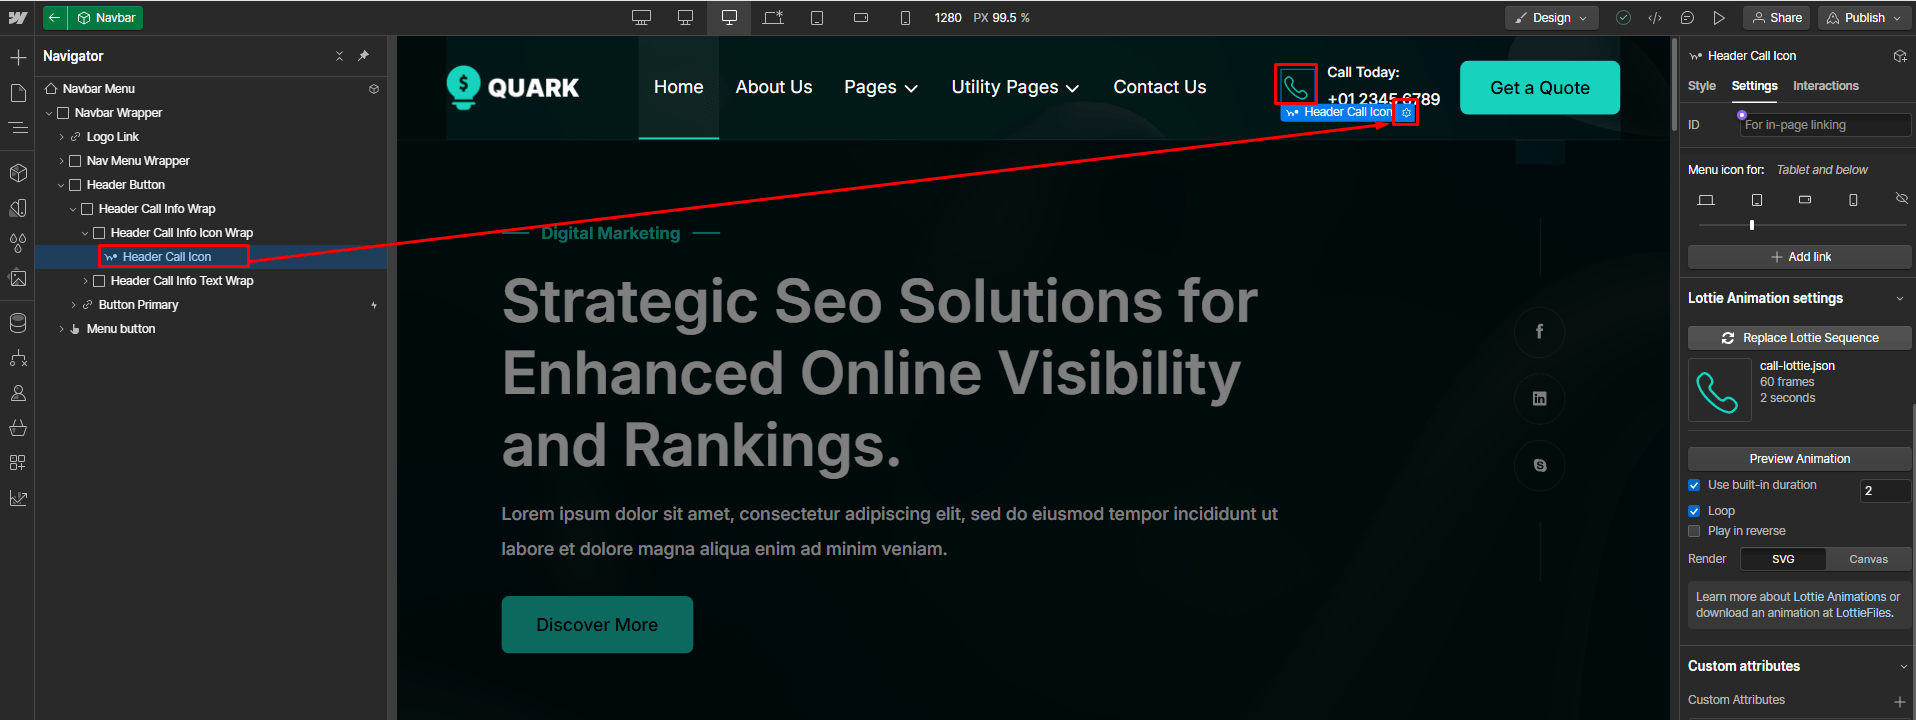Expand the Logo Link tree node
The image size is (1916, 720).
[61, 137]
